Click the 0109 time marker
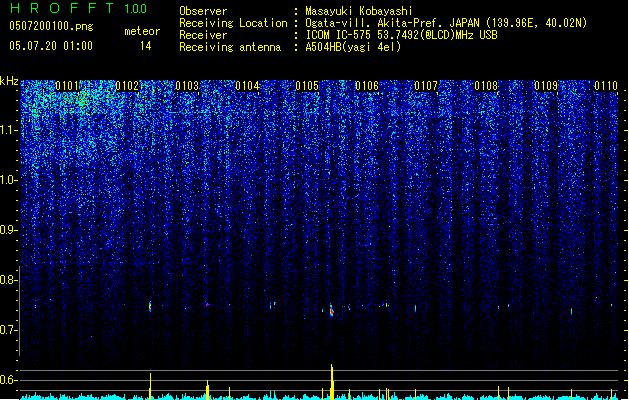 coord(546,86)
